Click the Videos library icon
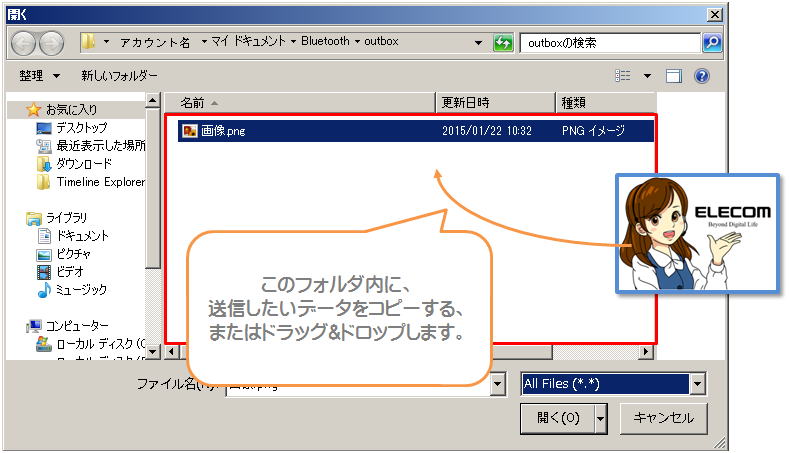The width and height of the screenshot is (790, 453). pos(44,273)
